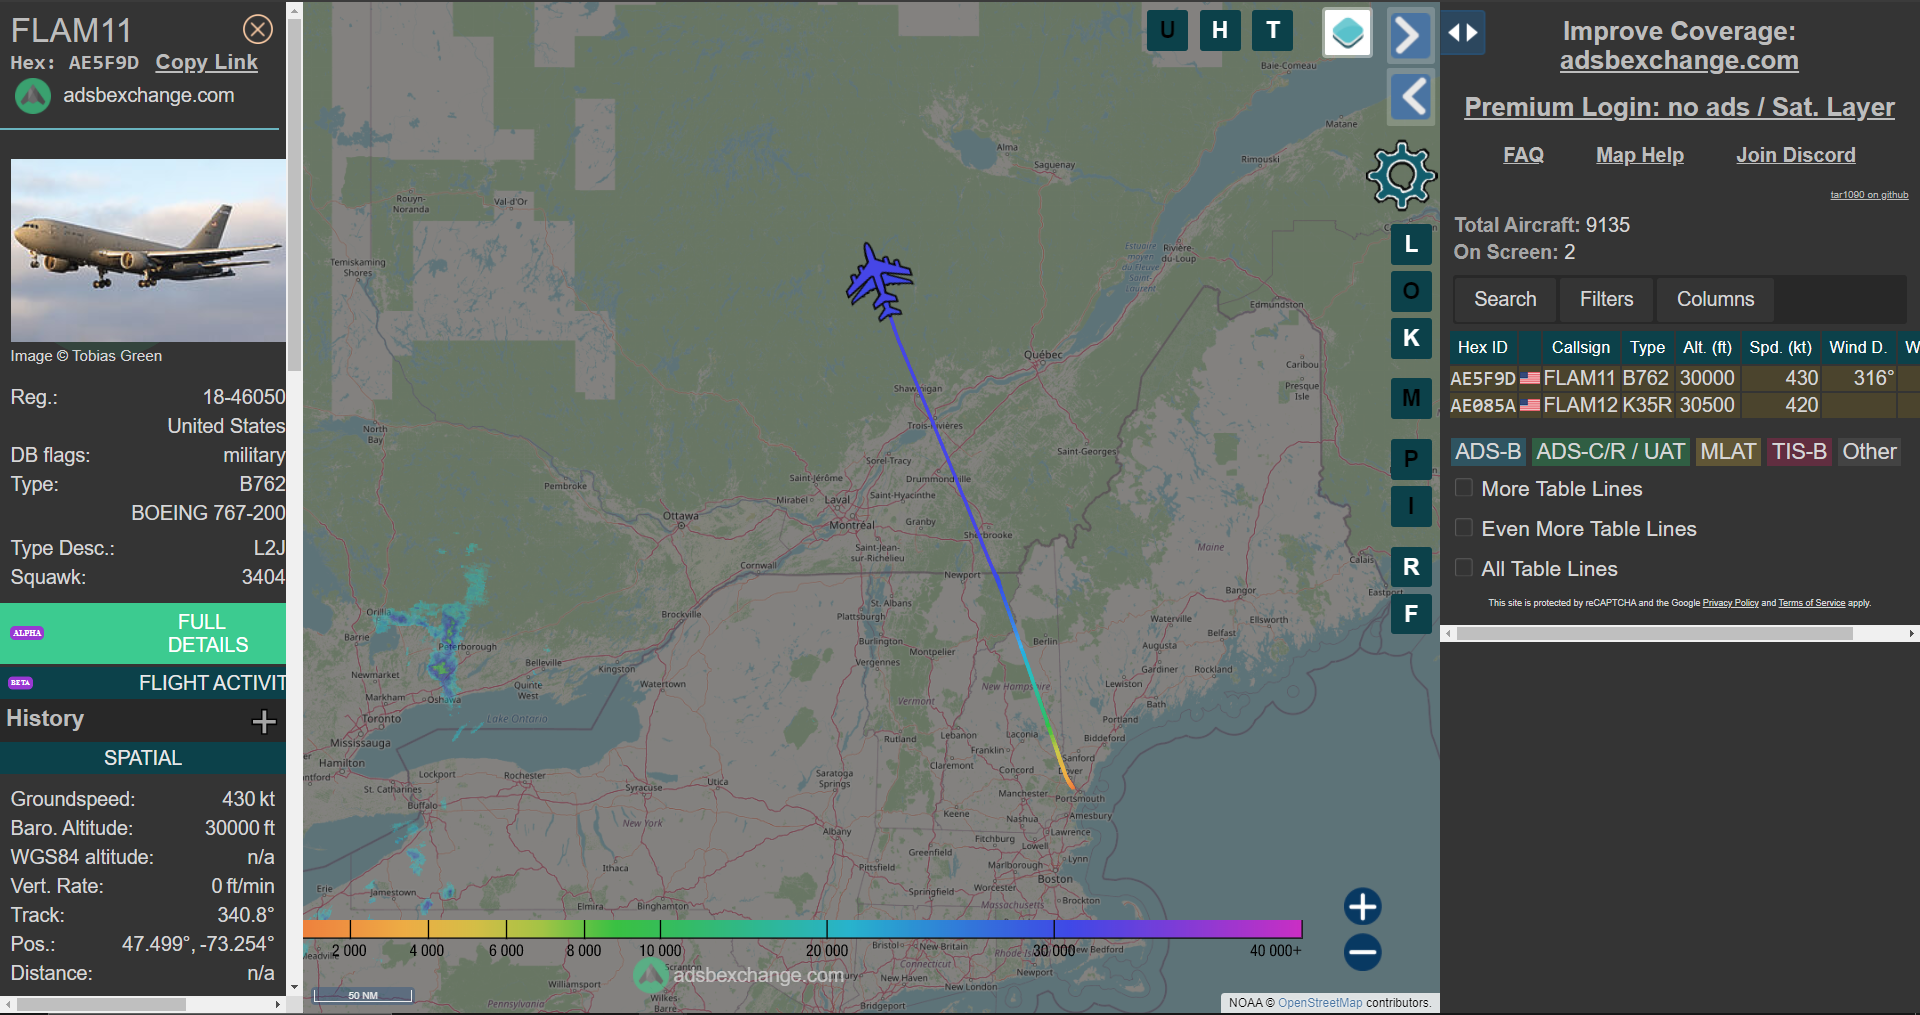Toggle sidebar width double-arrow button
The image size is (1920, 1015).
pos(1463,33)
